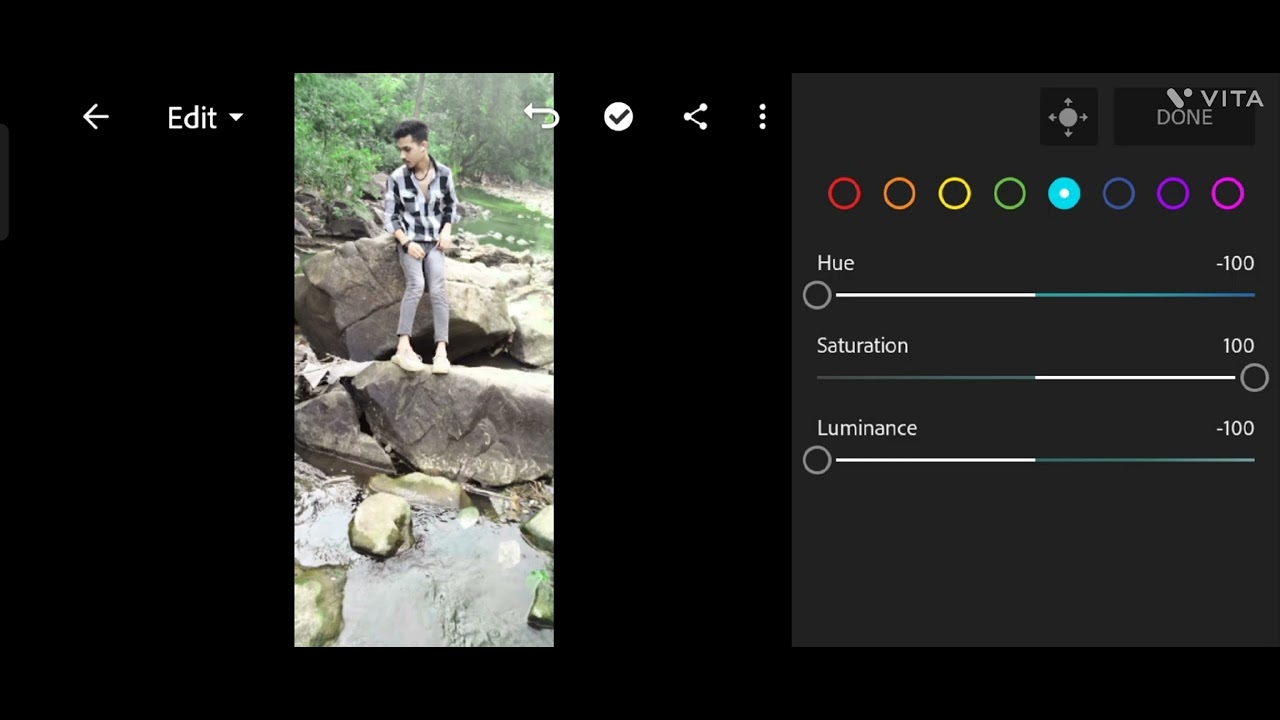Tap the photo of man on rocks

pos(424,360)
